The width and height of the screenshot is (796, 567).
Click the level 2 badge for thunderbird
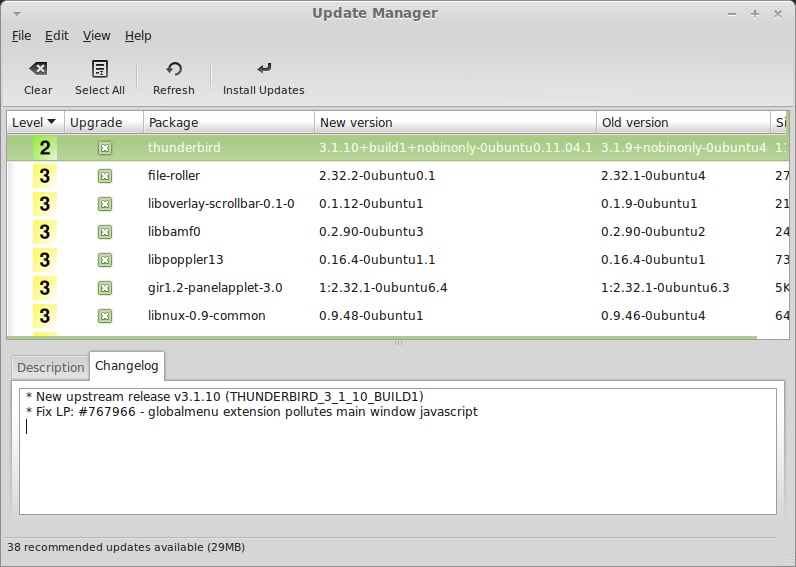[45, 148]
